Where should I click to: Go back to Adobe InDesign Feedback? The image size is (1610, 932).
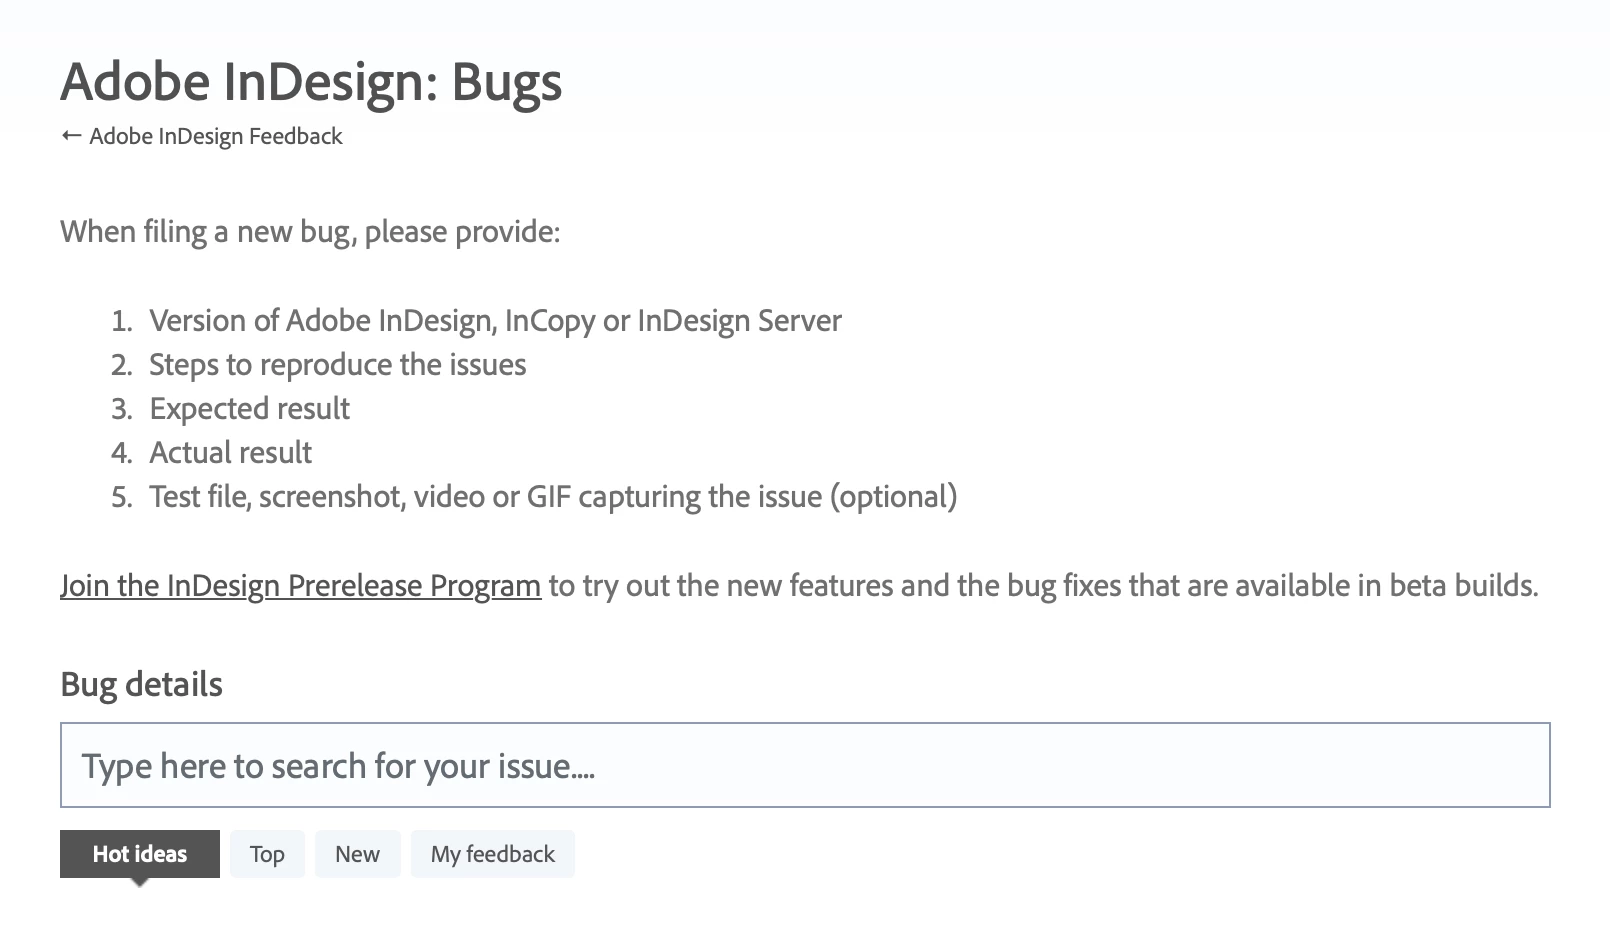click(201, 136)
